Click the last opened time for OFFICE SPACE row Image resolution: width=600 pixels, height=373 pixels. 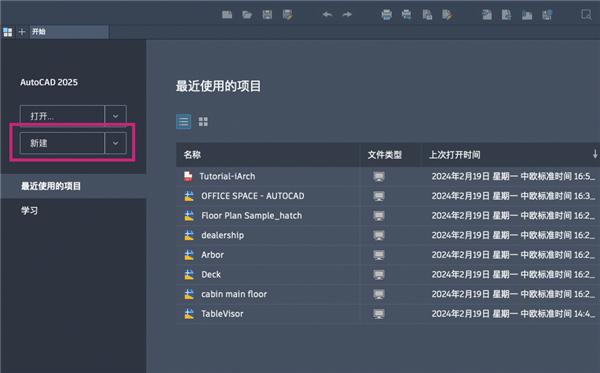(x=513, y=196)
